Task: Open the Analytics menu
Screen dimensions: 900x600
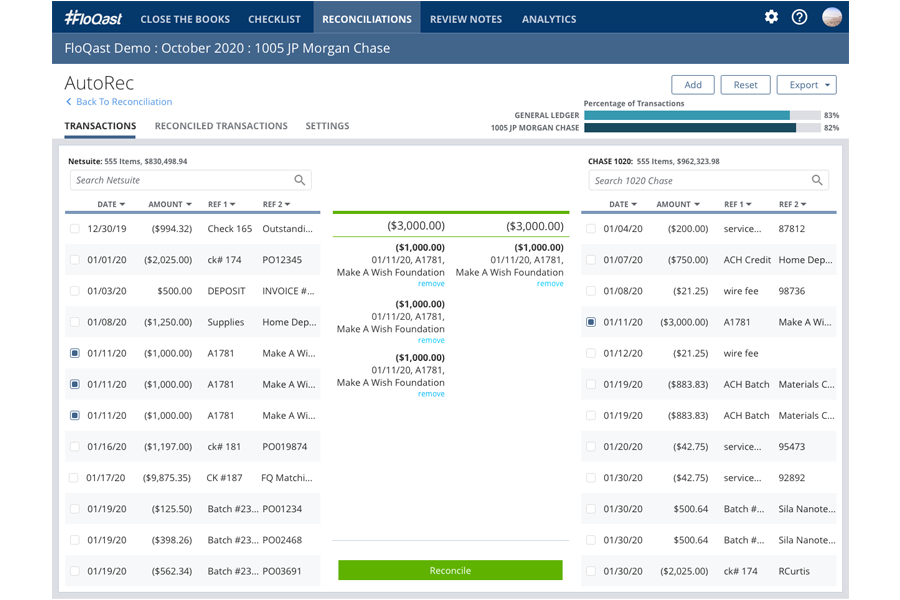Action: (549, 18)
